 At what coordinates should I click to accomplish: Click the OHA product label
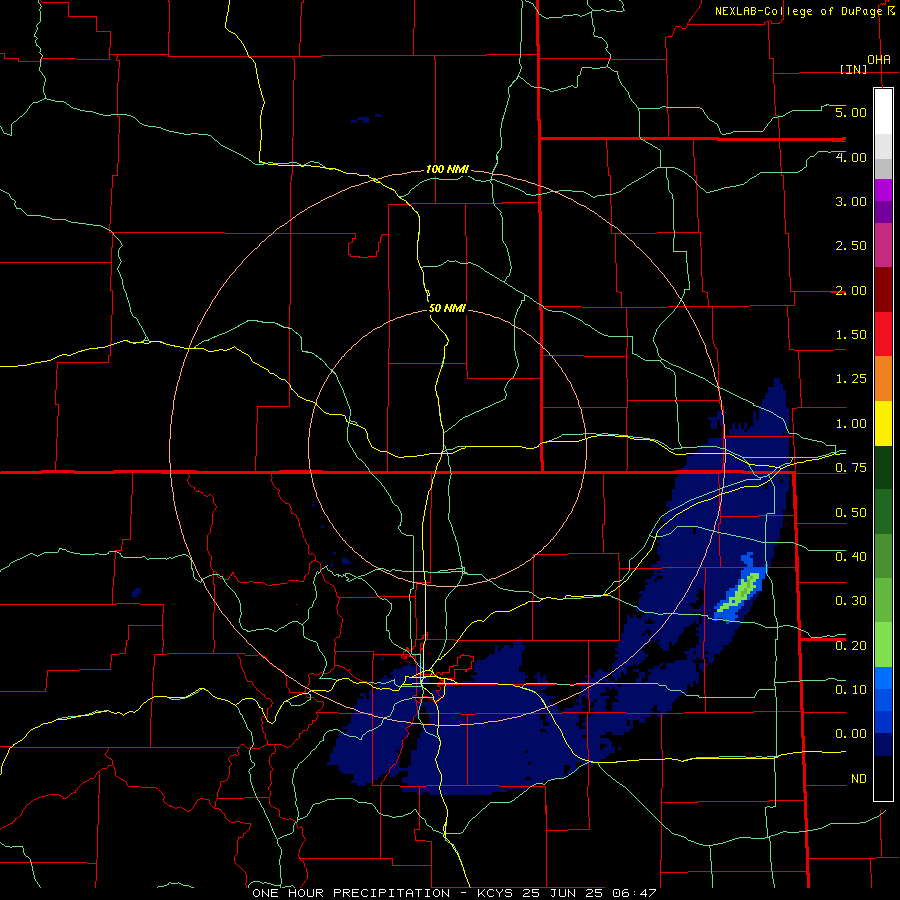click(x=879, y=59)
